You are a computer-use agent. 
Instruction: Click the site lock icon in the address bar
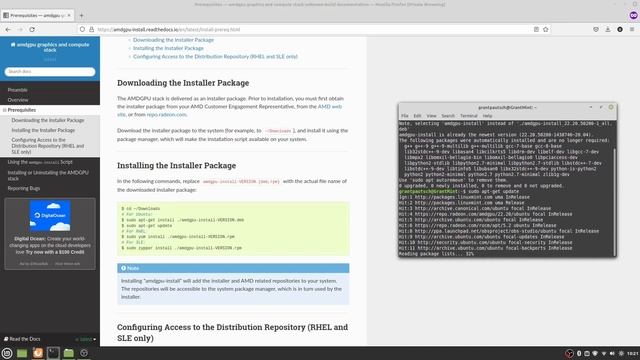pyautogui.click(x=91, y=29)
